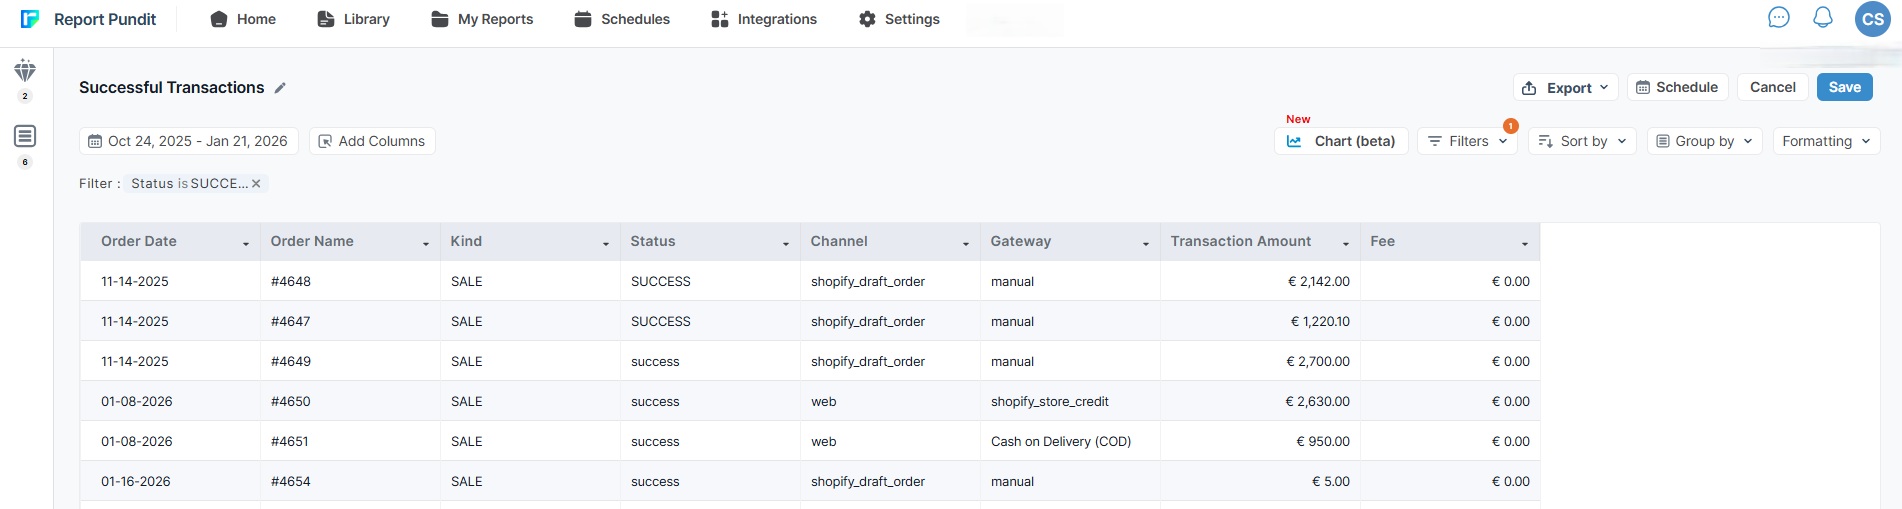The height and width of the screenshot is (509, 1902).
Task: Select order name #4651 cell
Action: click(x=350, y=441)
